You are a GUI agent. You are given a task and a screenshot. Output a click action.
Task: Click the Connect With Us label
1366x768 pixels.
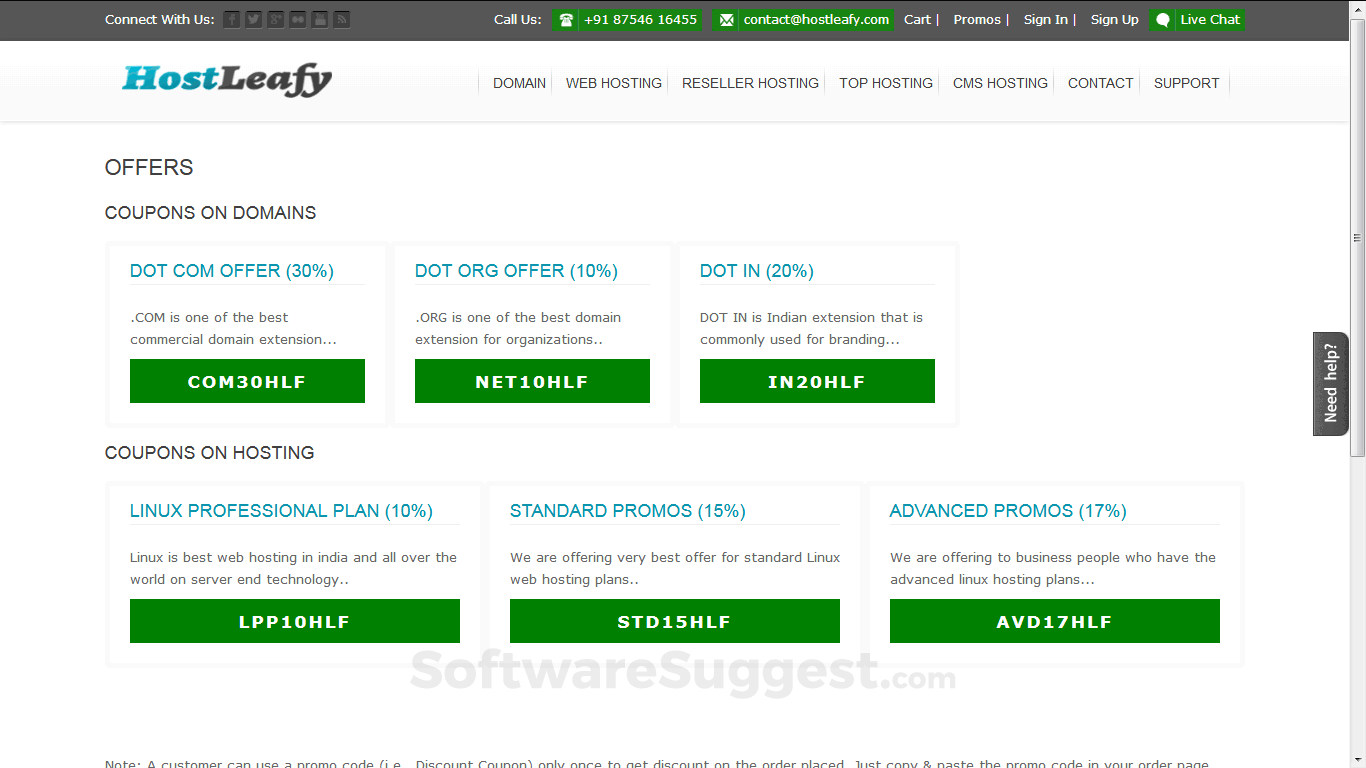(160, 20)
